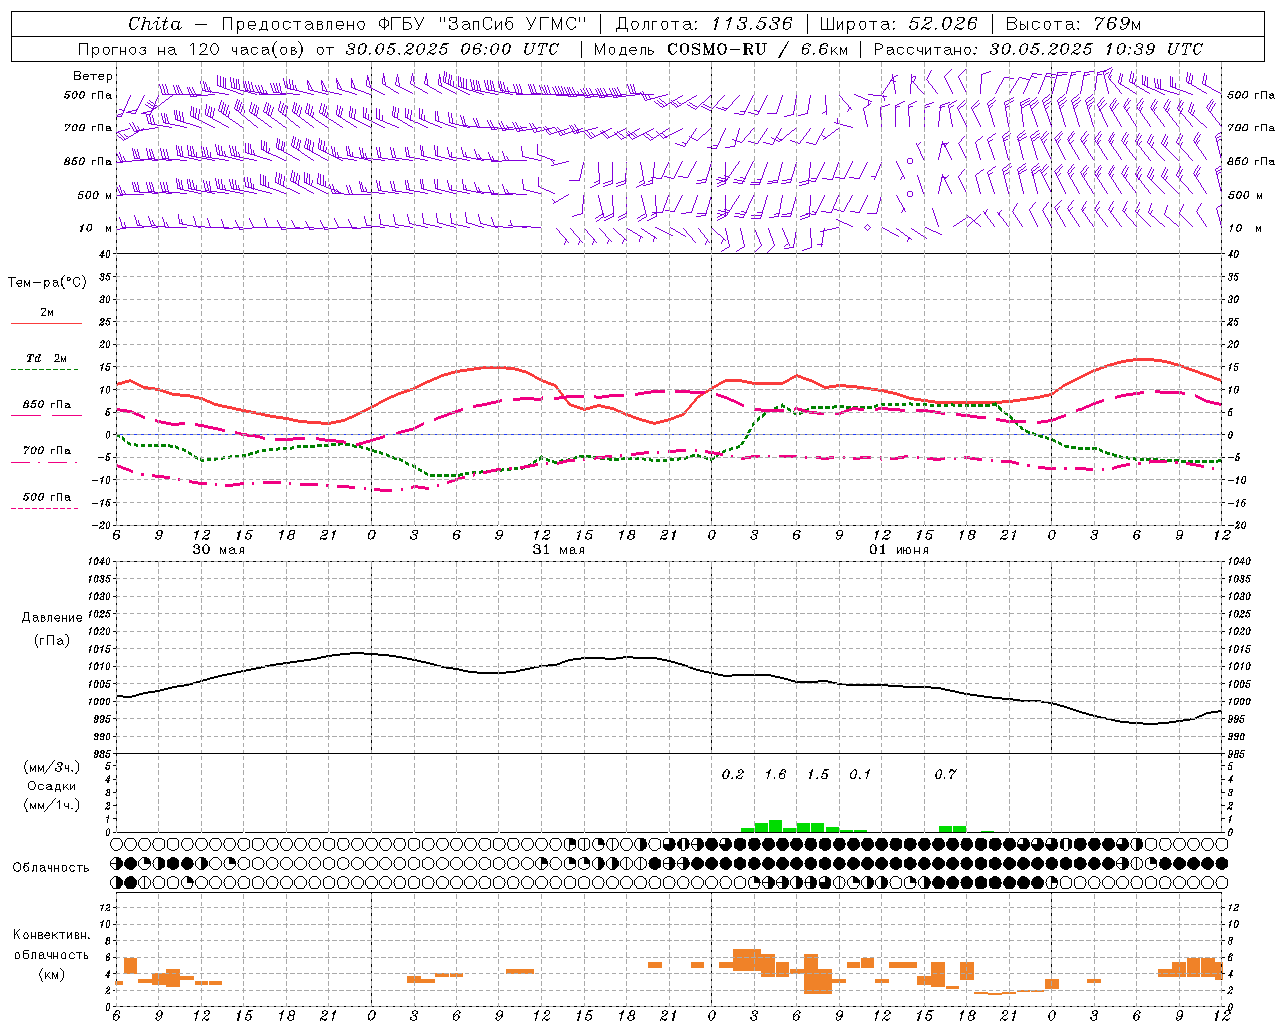Click the '850 гПа' temperature legend entry
This screenshot has height=1024, width=1280.
click(x=47, y=405)
